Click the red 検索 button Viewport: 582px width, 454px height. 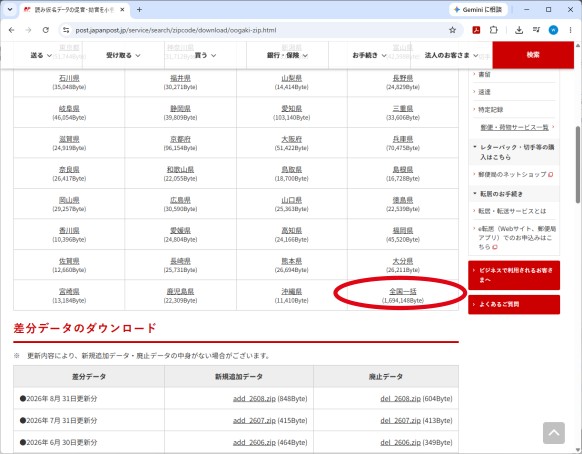click(x=533, y=55)
